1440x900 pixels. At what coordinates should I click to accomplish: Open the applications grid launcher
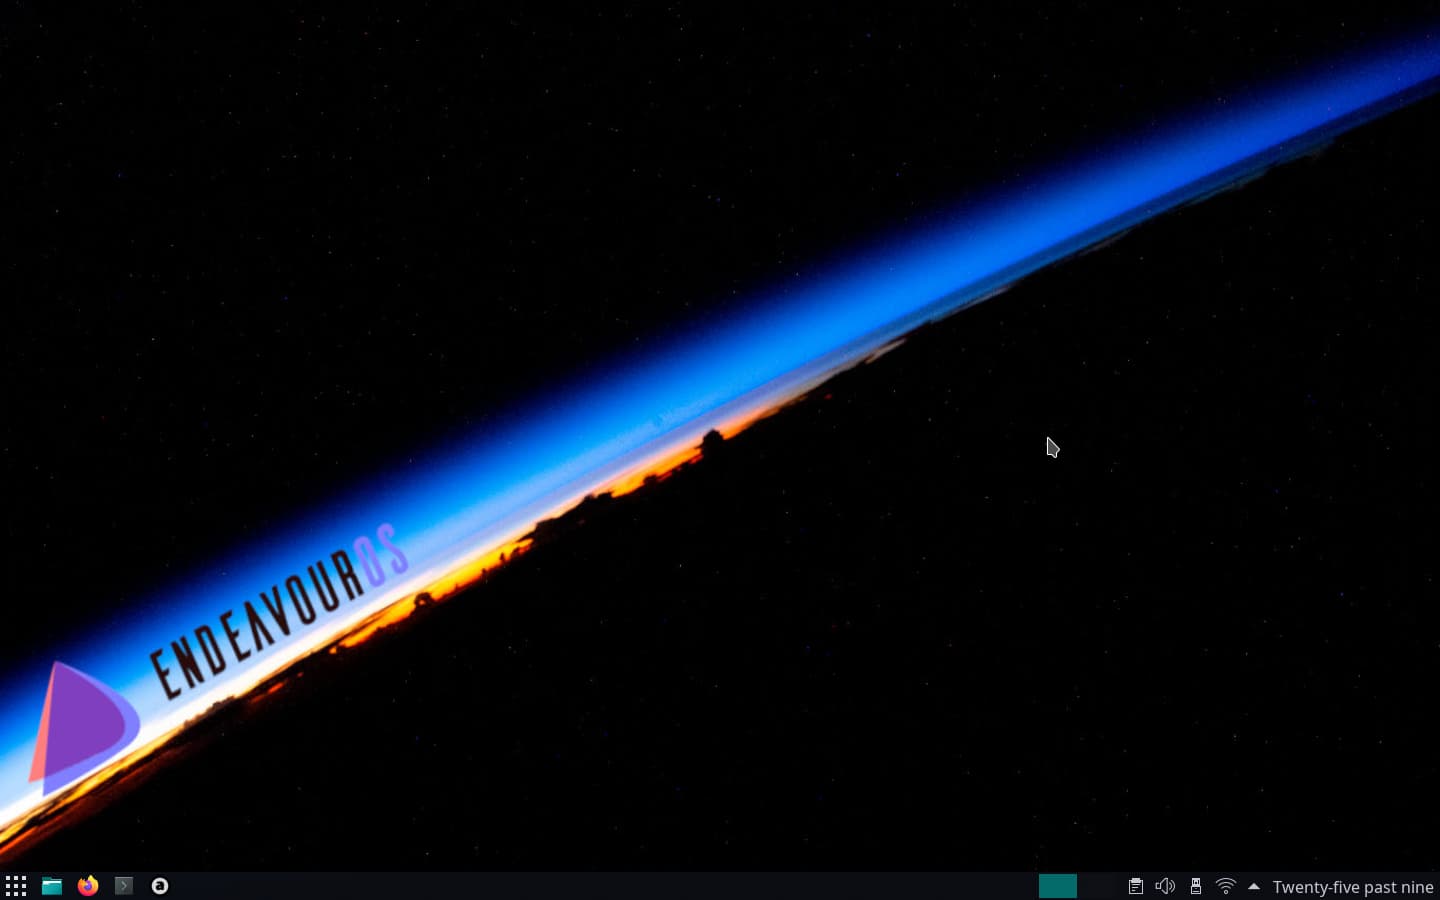(x=16, y=885)
